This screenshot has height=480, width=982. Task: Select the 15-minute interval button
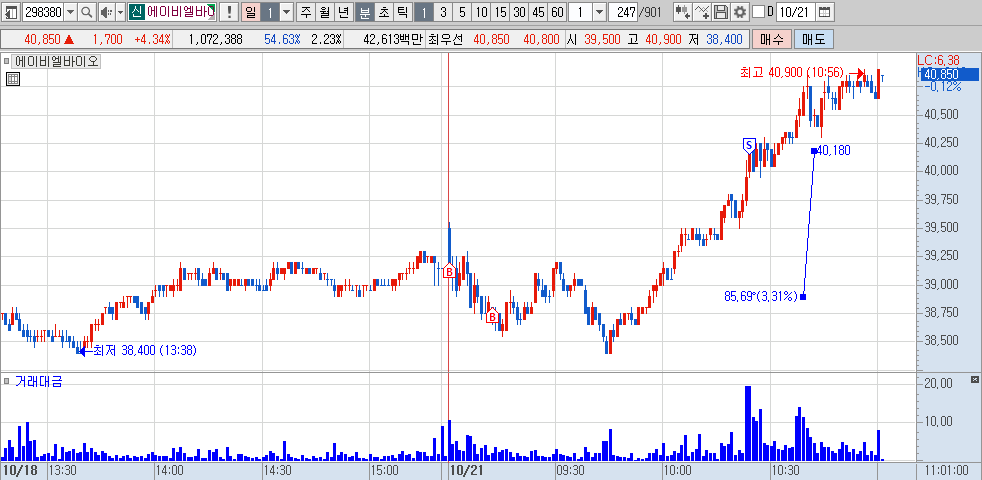click(x=500, y=12)
